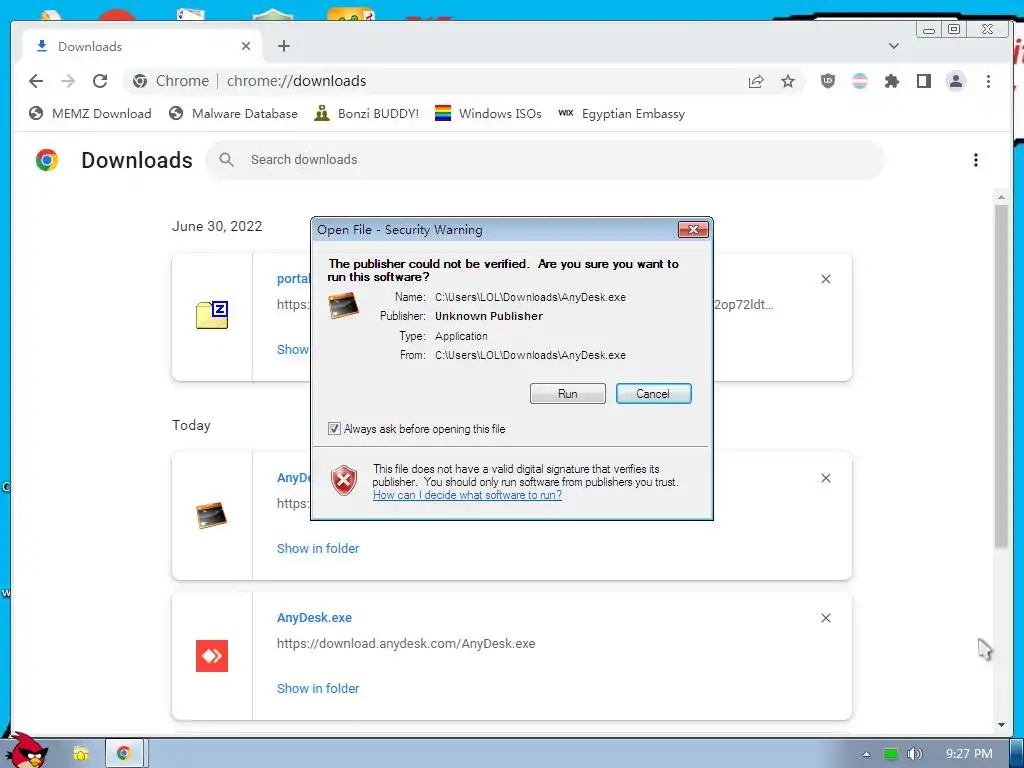1024x768 pixels.
Task: Click the share page icon in address bar
Action: click(x=756, y=81)
